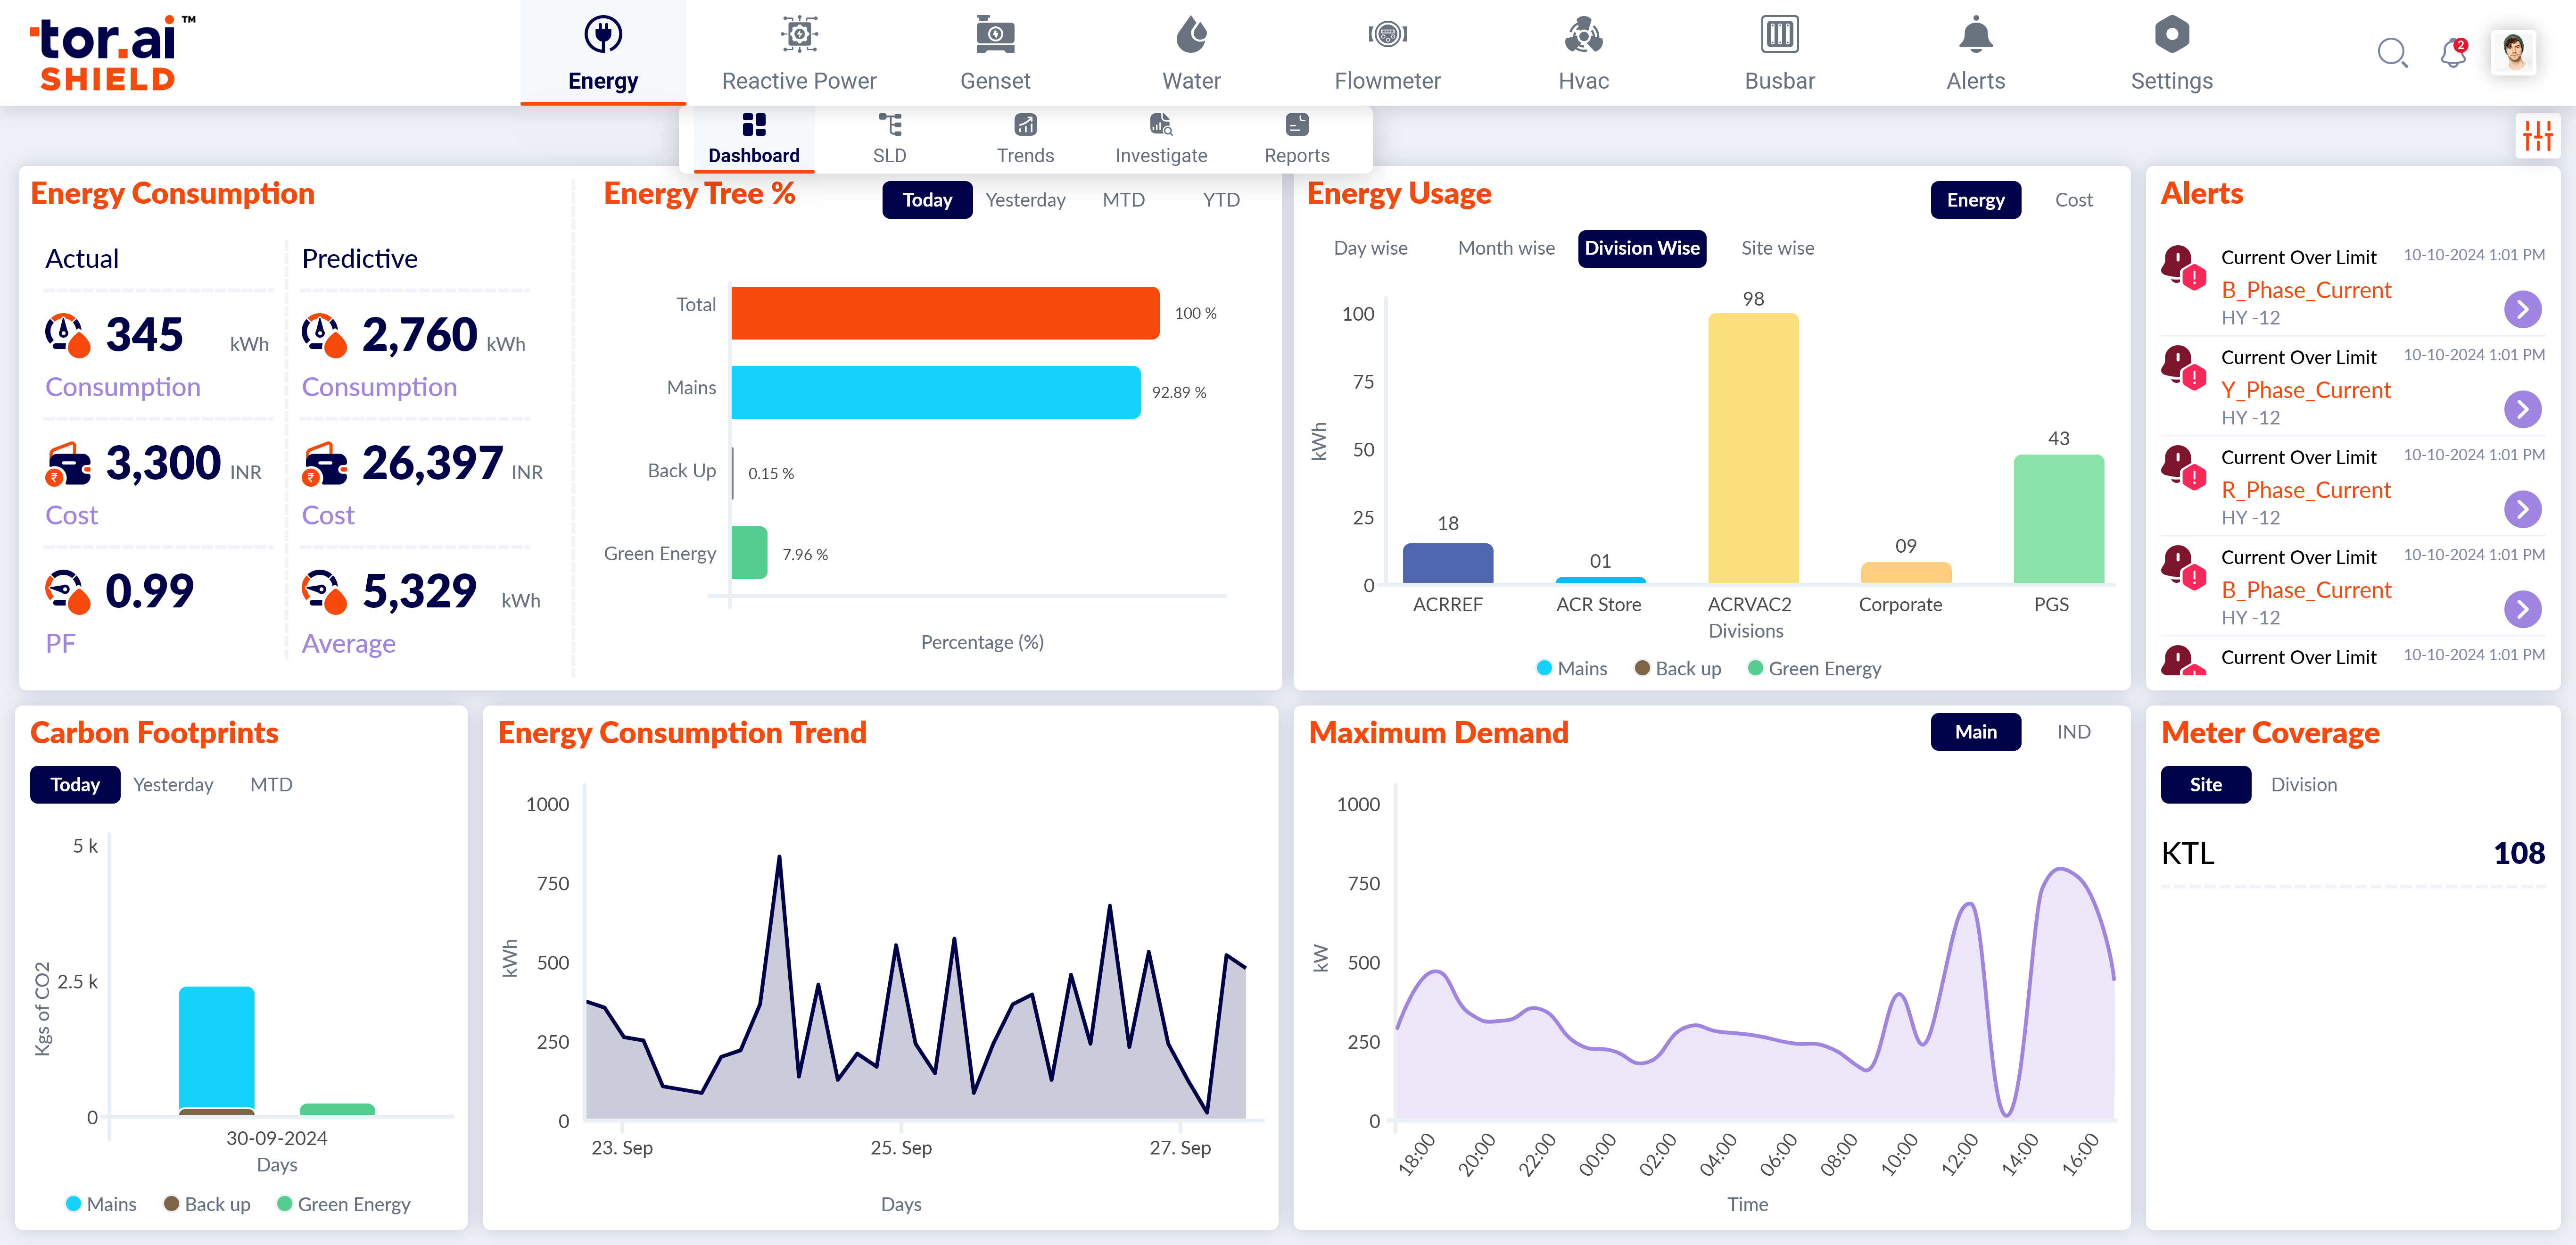Open the notifications bell with badge

2453,52
